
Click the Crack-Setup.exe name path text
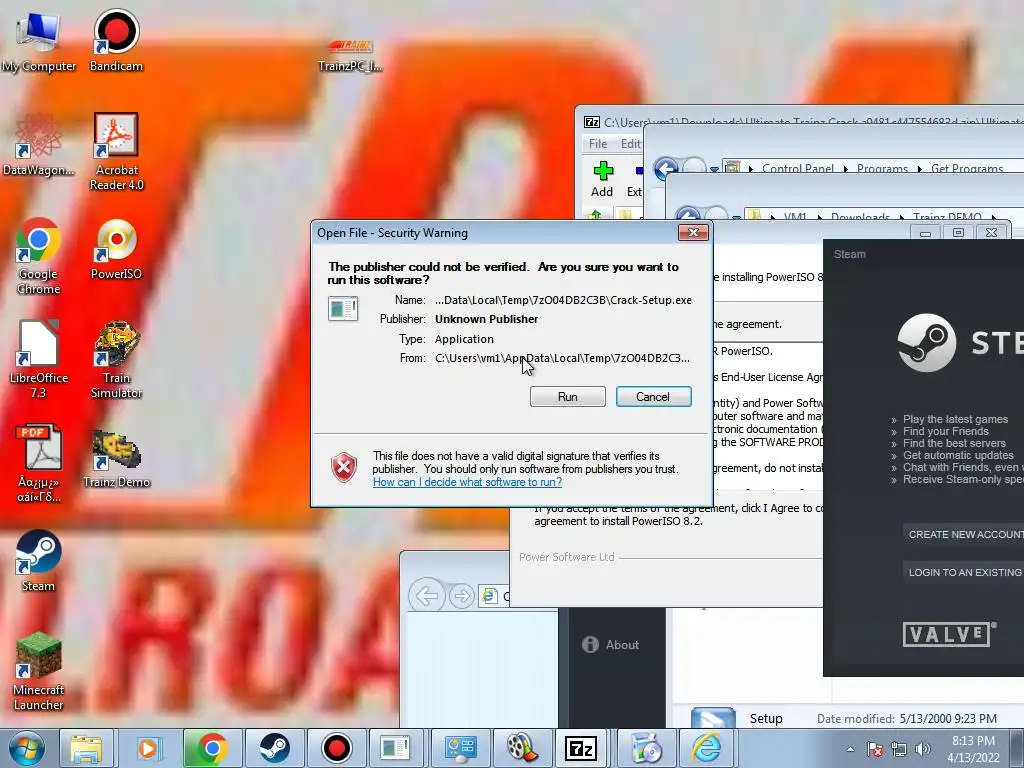(x=563, y=300)
